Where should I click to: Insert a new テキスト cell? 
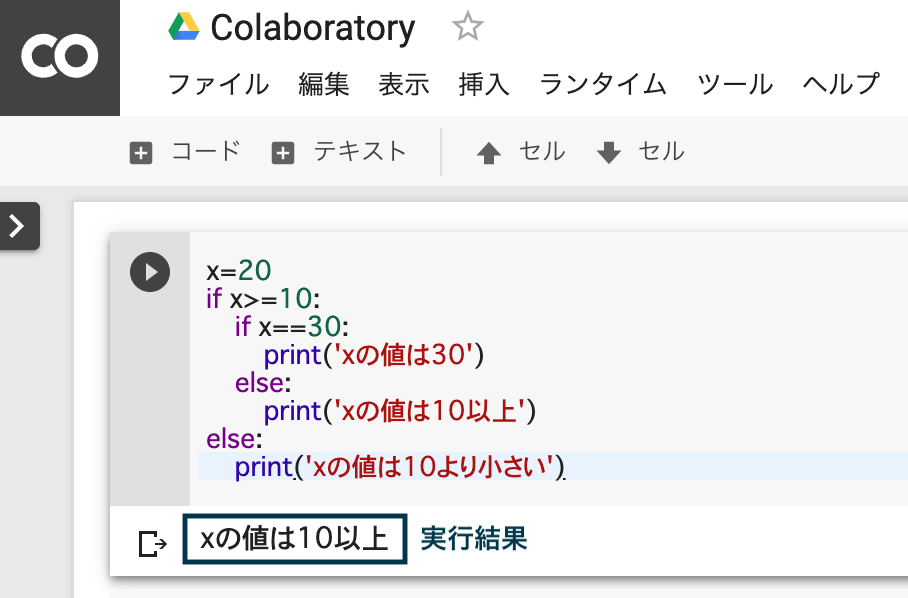[339, 152]
